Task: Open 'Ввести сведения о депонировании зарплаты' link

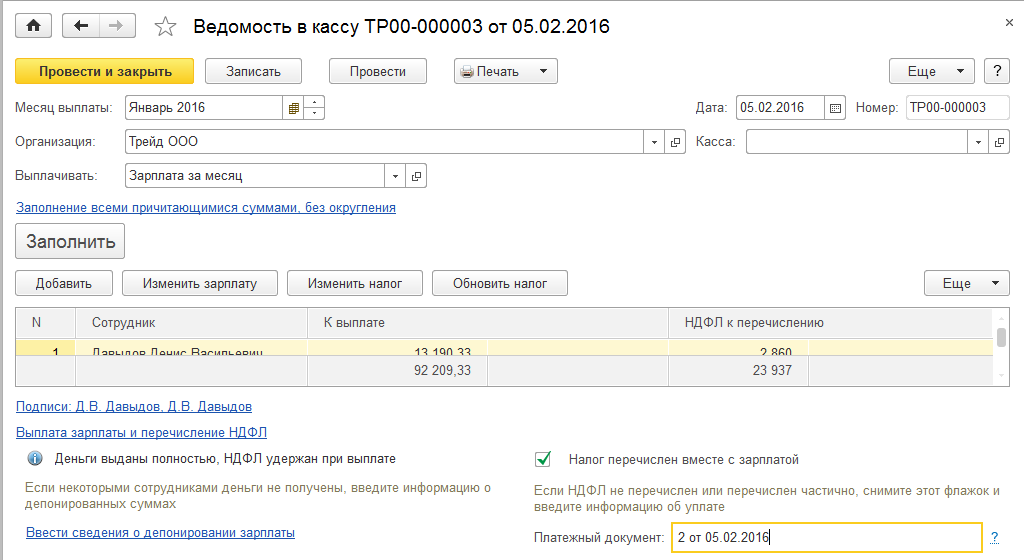Action: coord(160,533)
